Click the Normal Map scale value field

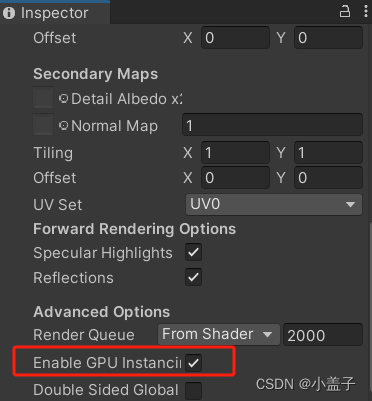pyautogui.click(x=272, y=125)
